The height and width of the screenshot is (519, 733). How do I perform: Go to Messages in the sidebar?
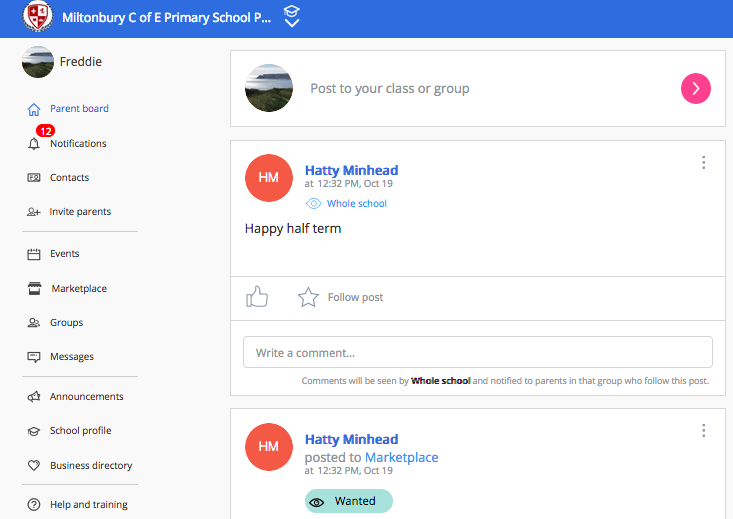tap(72, 357)
